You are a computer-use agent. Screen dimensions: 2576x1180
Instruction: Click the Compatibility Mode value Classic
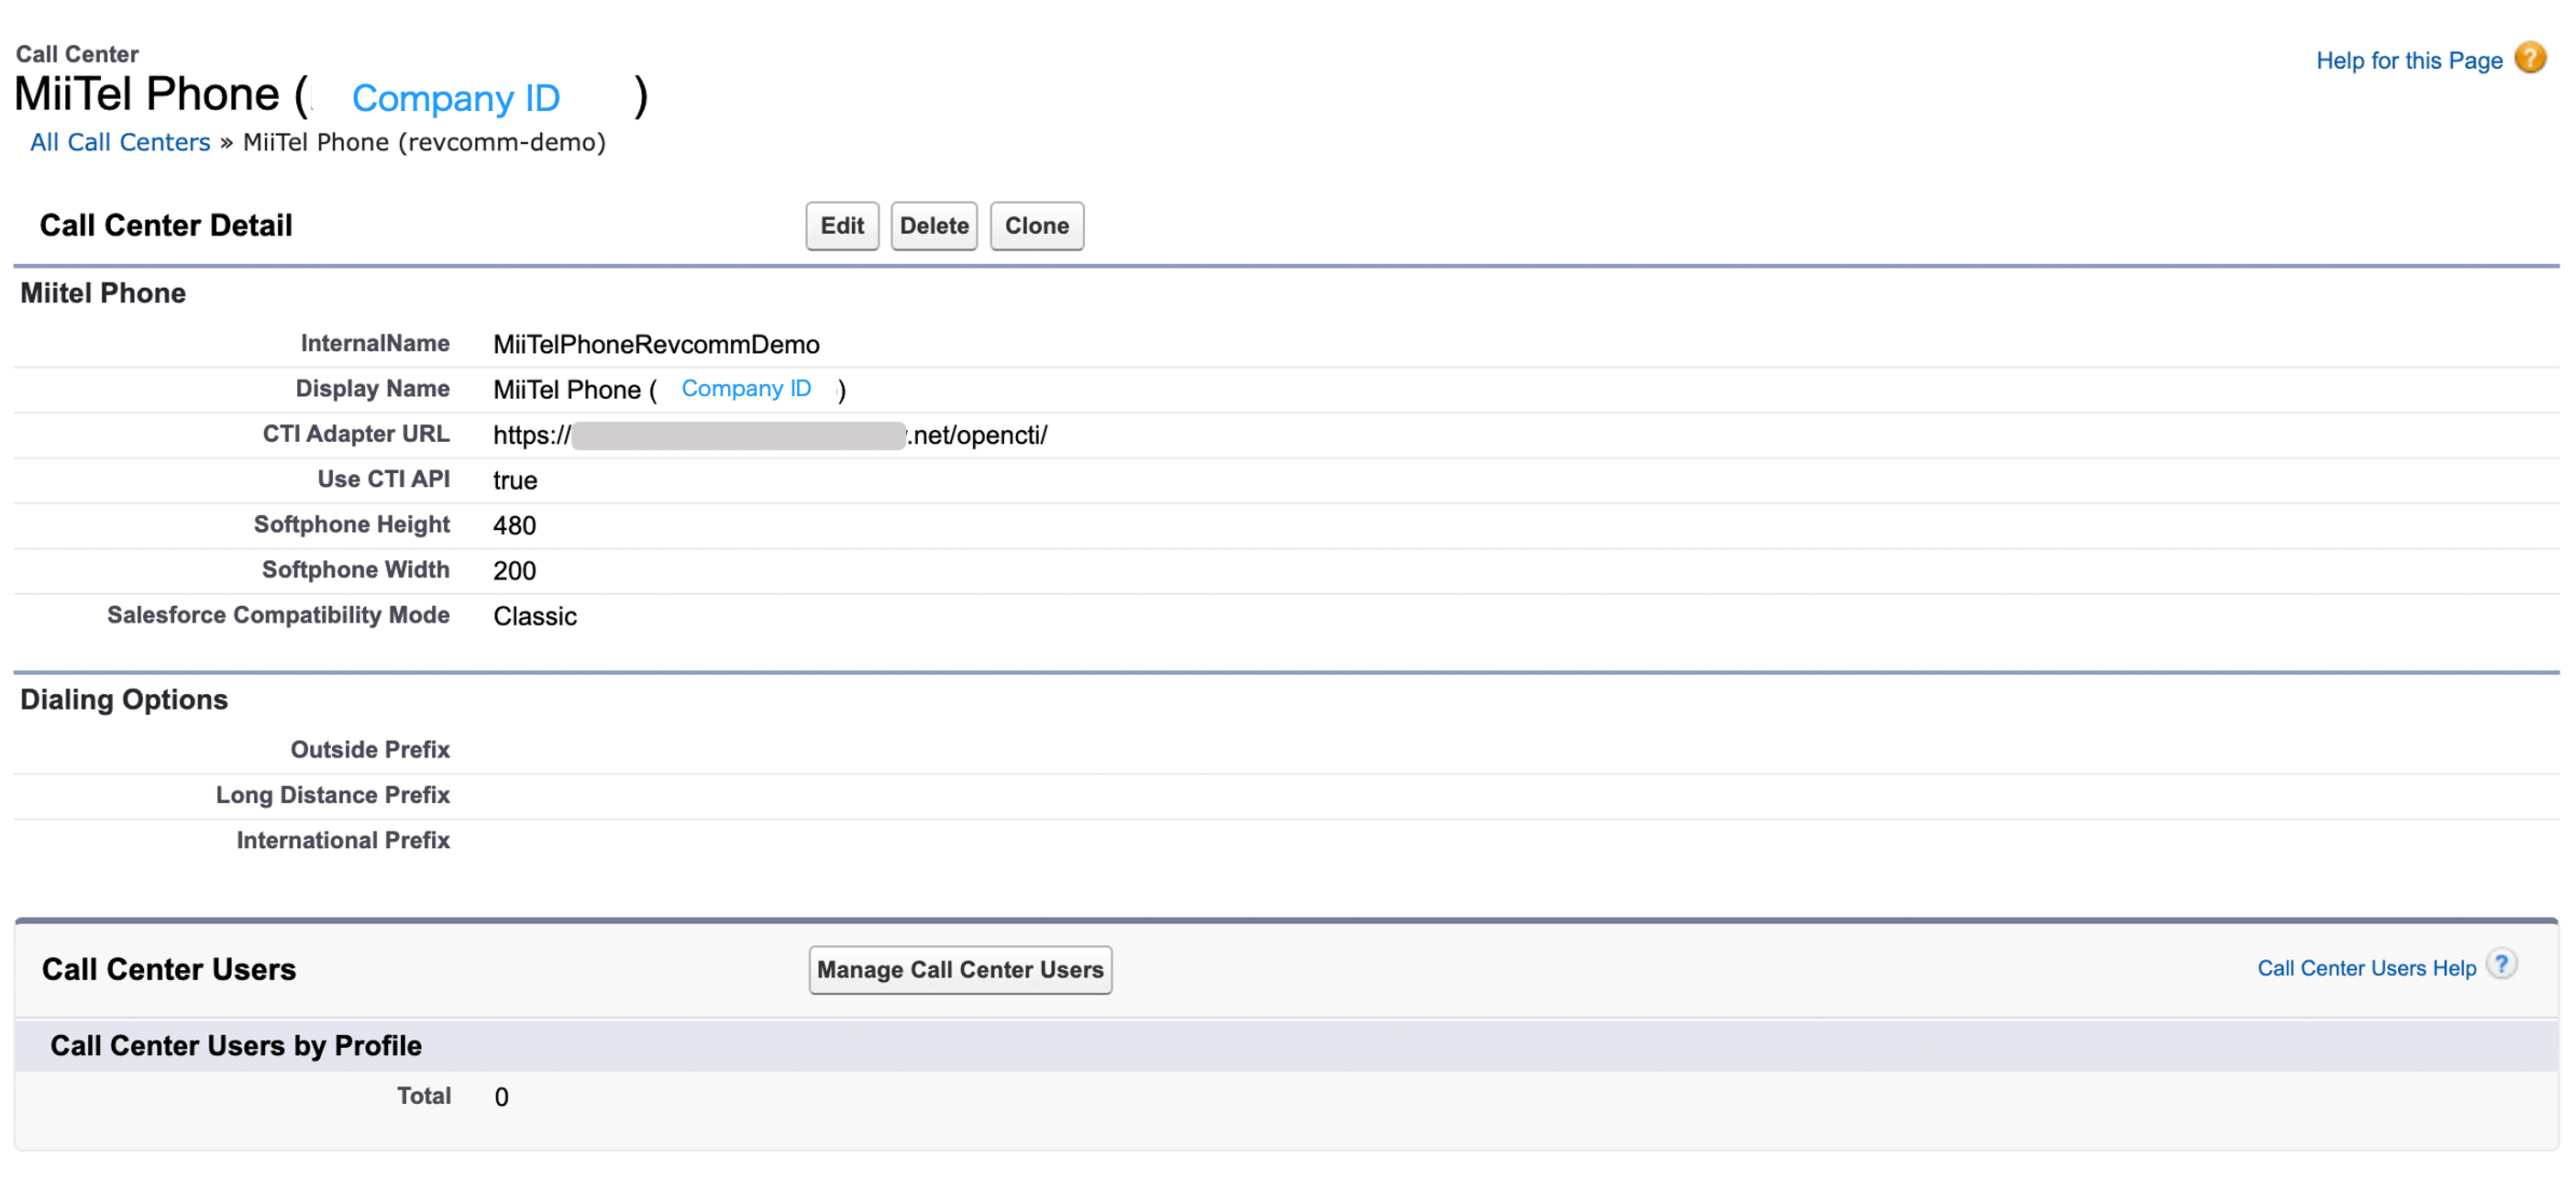point(535,616)
